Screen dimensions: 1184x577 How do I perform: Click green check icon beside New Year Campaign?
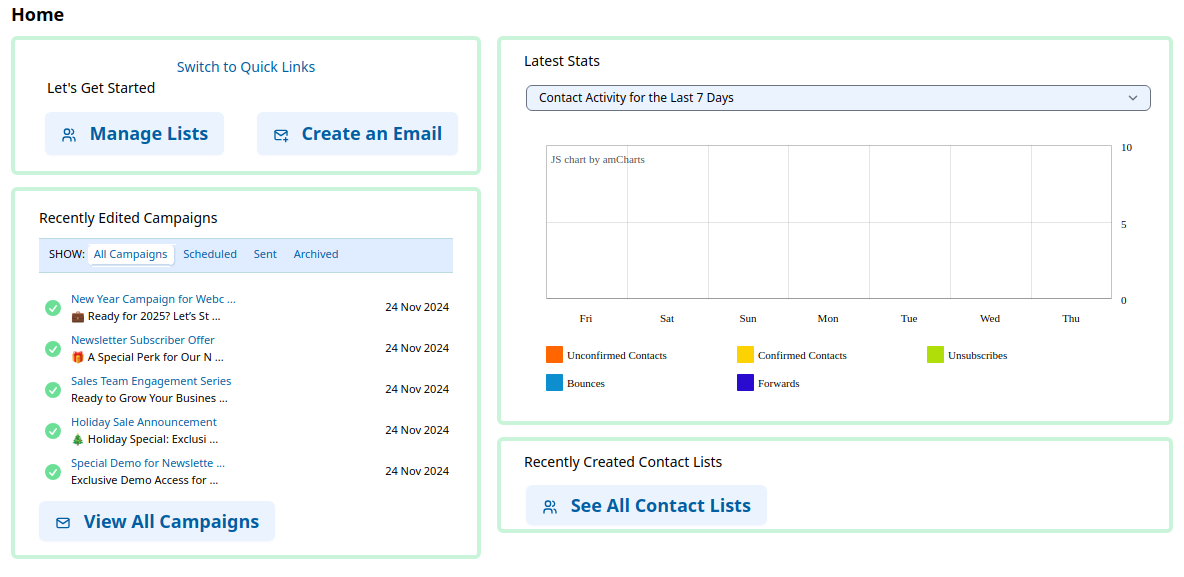(53, 308)
